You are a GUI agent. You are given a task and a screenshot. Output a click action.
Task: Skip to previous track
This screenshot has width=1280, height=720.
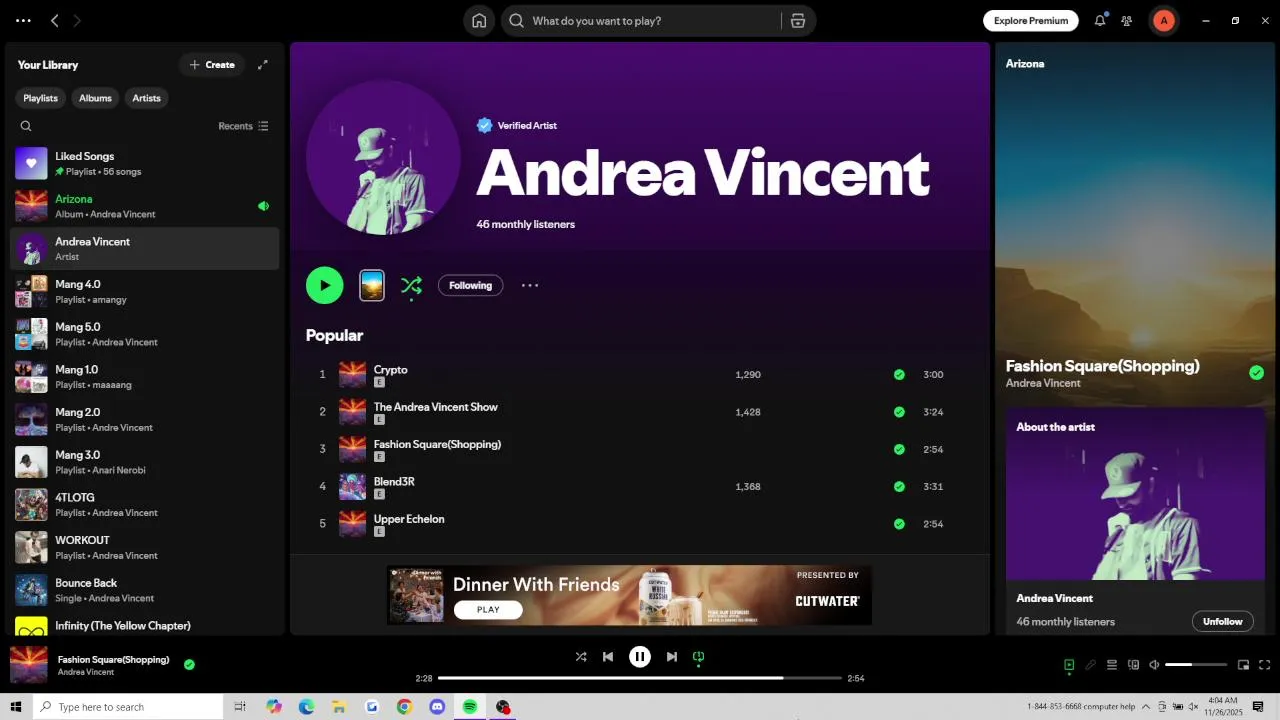point(608,657)
